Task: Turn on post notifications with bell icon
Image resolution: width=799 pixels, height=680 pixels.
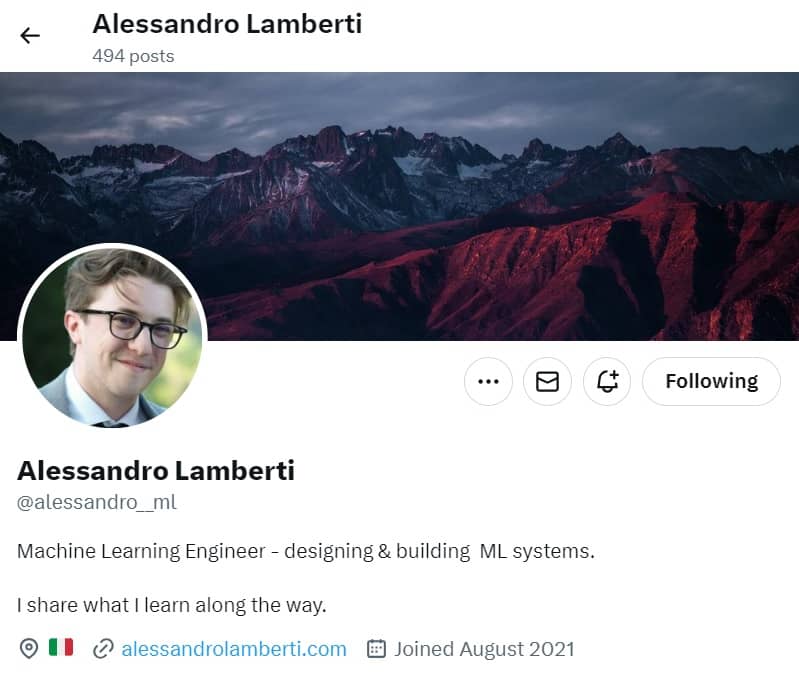Action: point(607,381)
